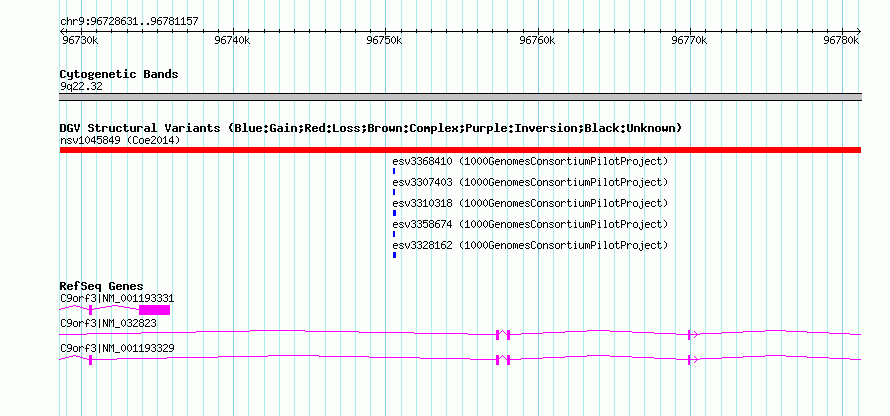The image size is (890, 416).
Task: Click the Cytogenetic Bands track title
Action: [119, 74]
